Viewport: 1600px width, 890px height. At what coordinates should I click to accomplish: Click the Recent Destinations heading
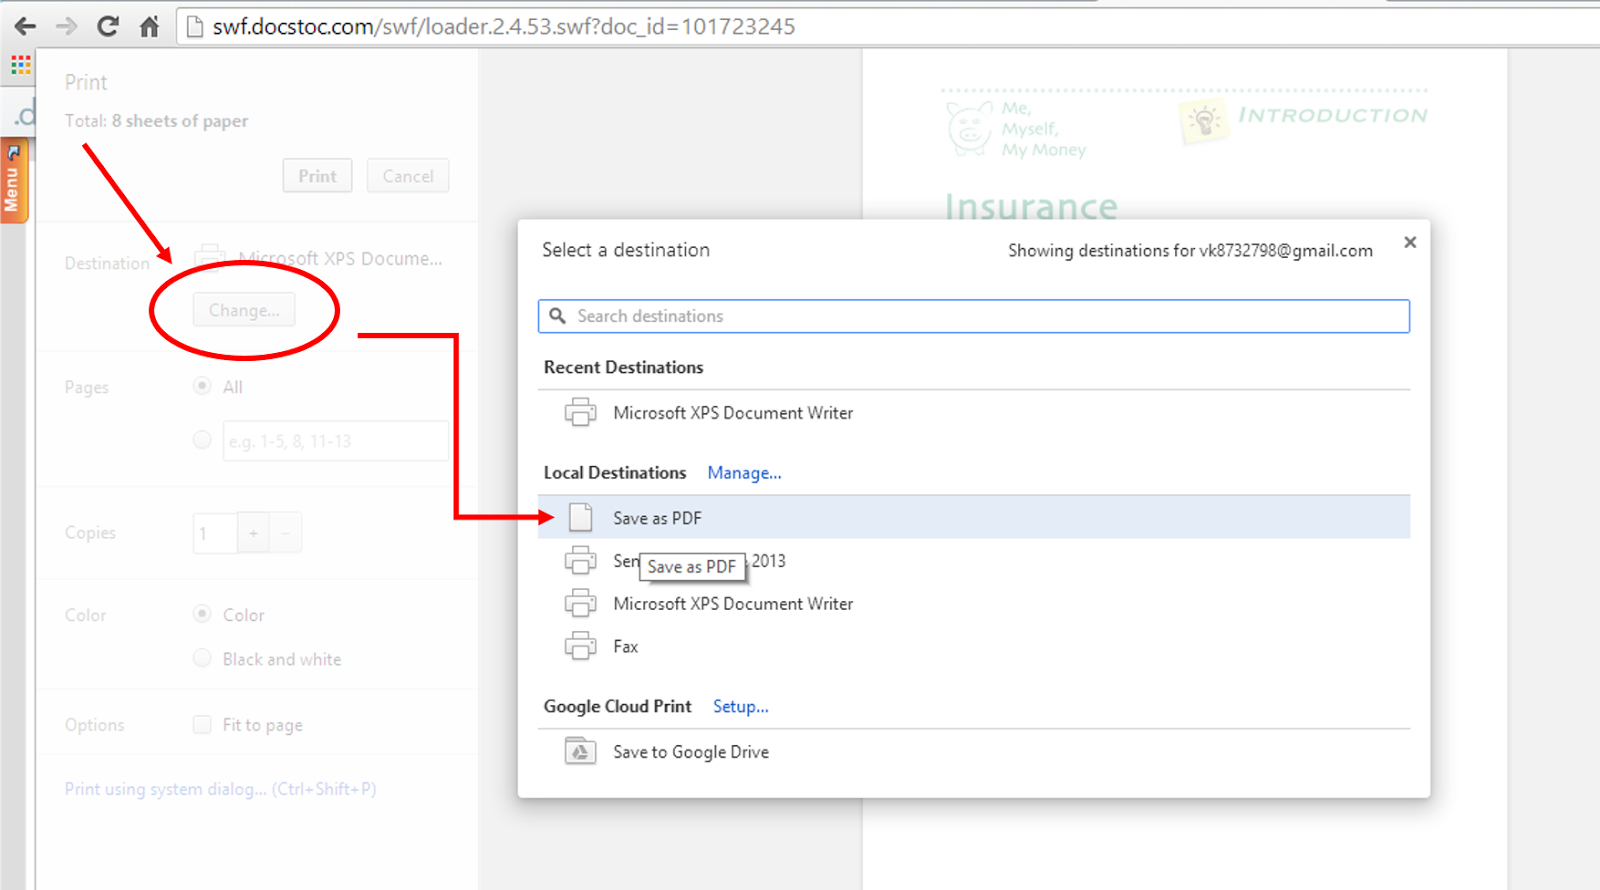tap(623, 367)
